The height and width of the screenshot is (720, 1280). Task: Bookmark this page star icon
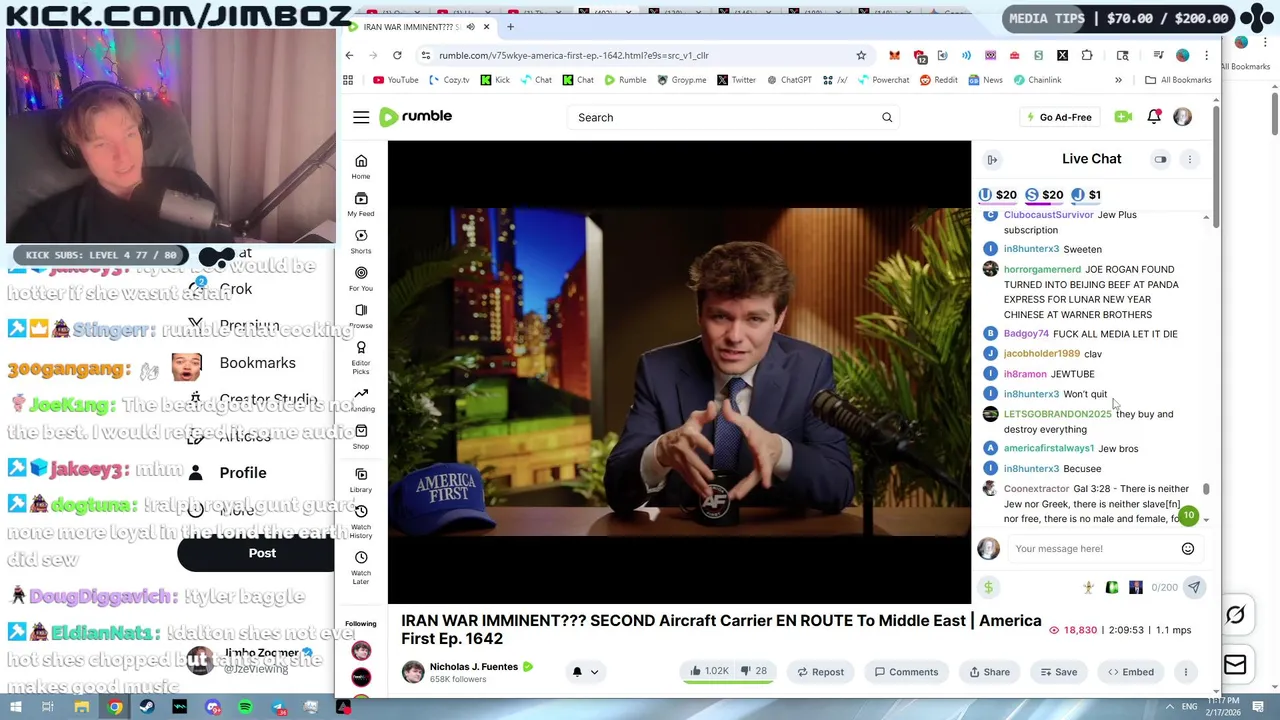tap(861, 55)
